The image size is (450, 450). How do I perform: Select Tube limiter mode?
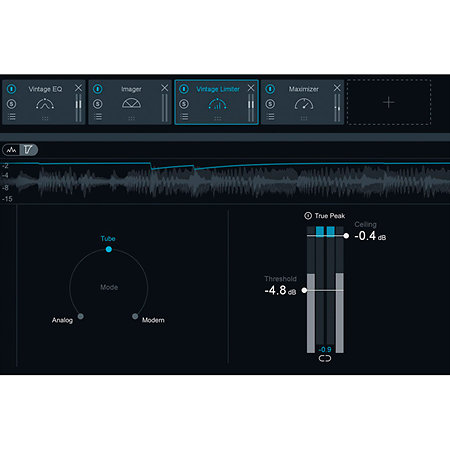(108, 249)
